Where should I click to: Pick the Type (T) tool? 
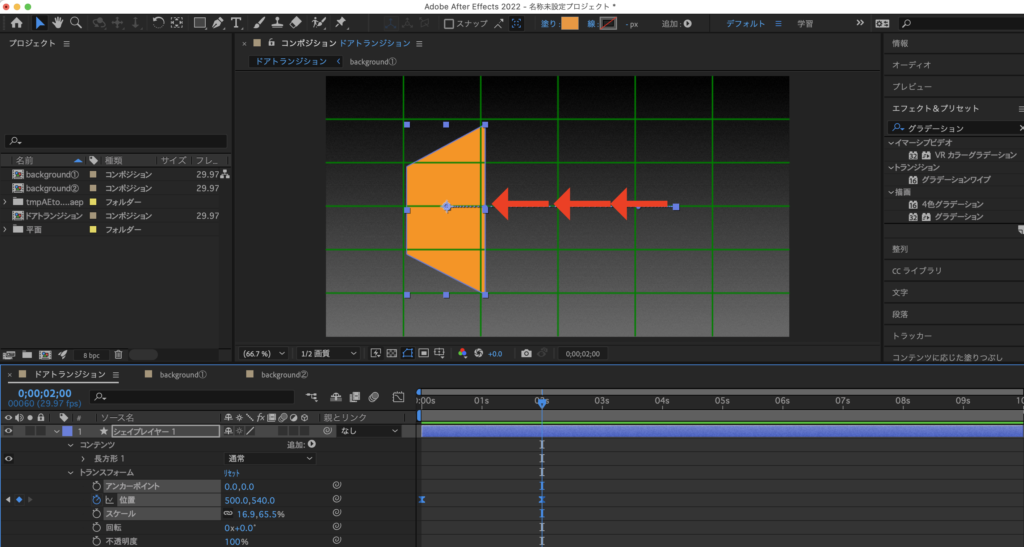click(236, 23)
